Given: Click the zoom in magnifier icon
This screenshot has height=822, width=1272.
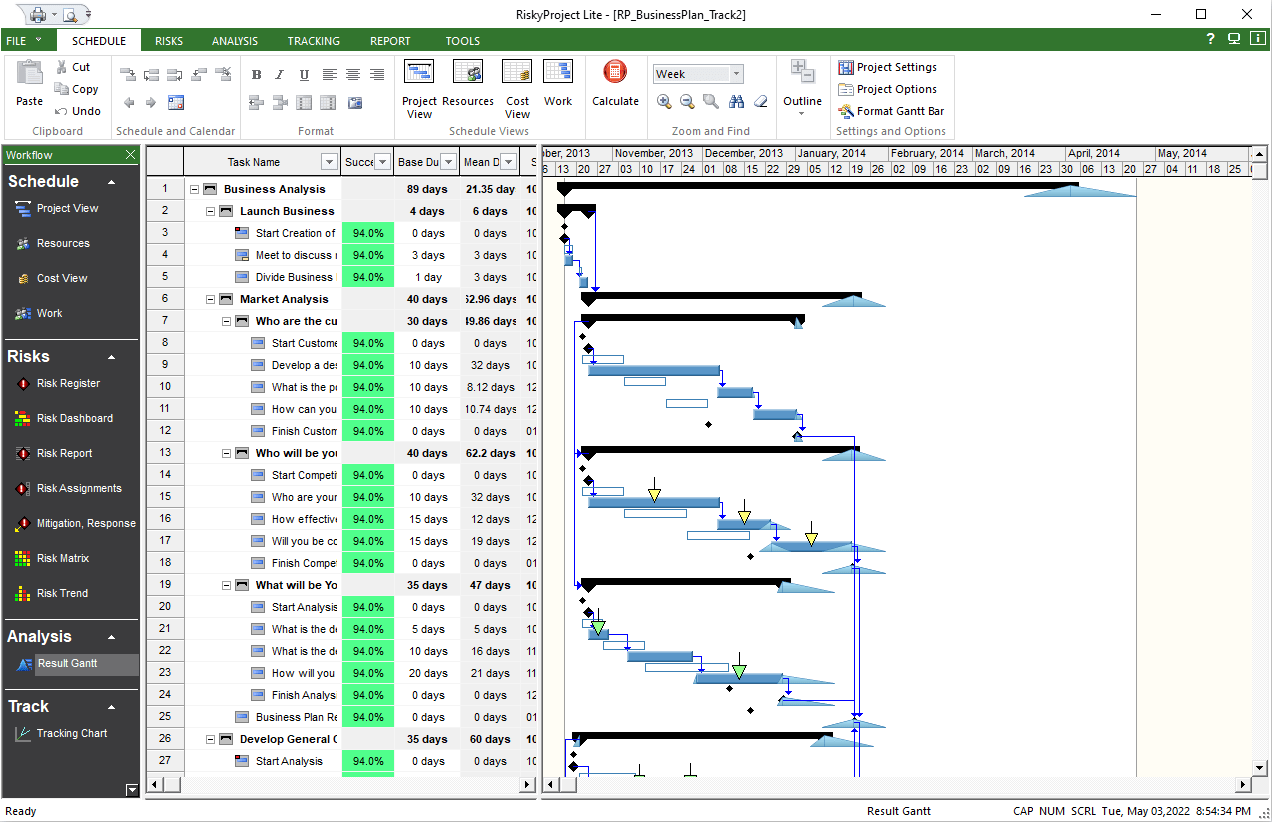Looking at the screenshot, I should click(x=665, y=101).
